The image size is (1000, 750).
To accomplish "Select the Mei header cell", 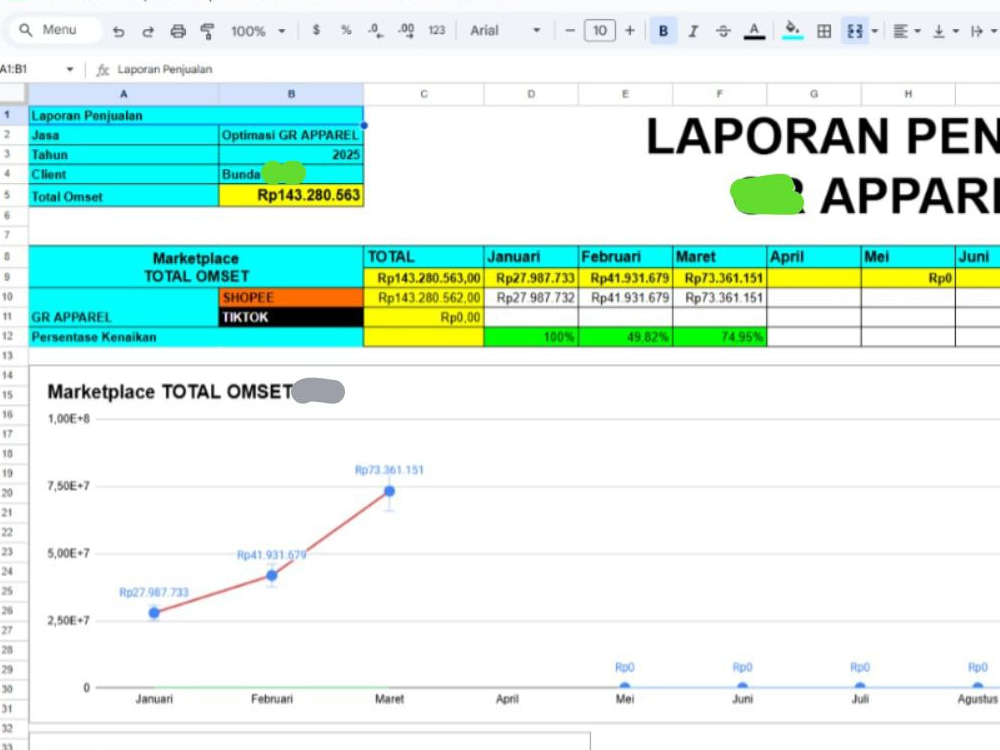I will 908,256.
